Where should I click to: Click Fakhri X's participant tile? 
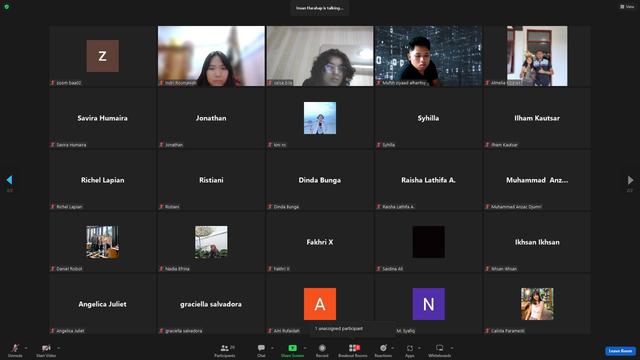tap(320, 242)
